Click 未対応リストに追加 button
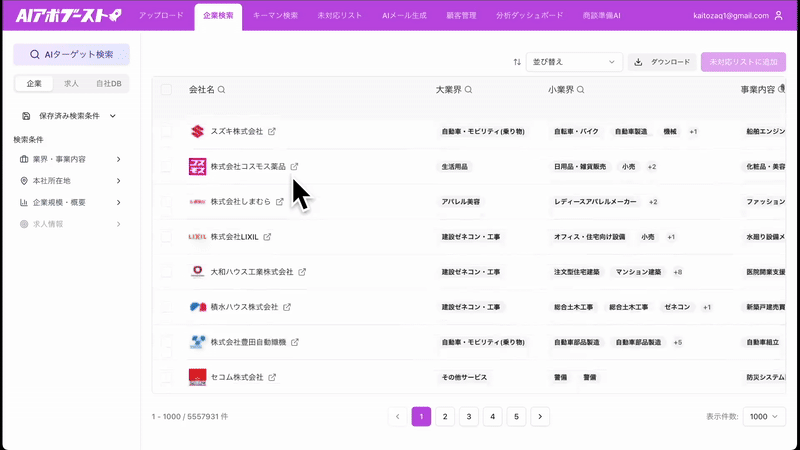This screenshot has width=800, height=450. tap(743, 62)
